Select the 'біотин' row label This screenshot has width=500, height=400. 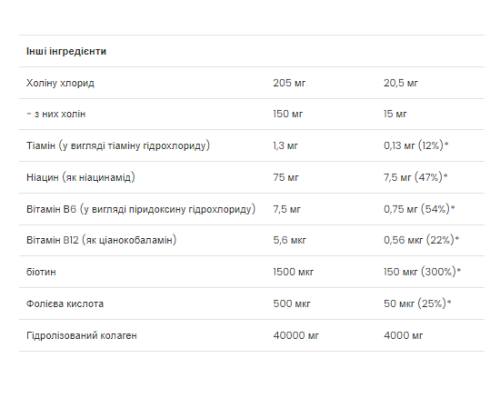41,272
